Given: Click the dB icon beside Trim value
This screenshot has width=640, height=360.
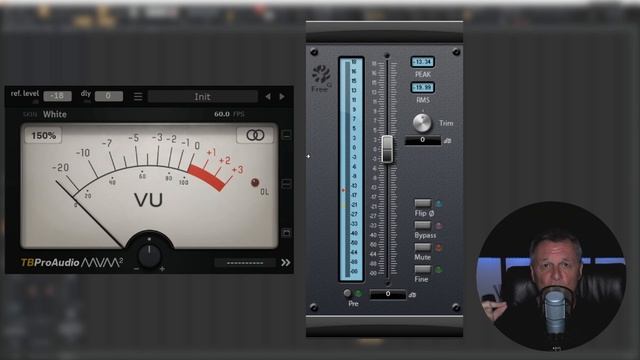Looking at the screenshot, I should click(448, 141).
